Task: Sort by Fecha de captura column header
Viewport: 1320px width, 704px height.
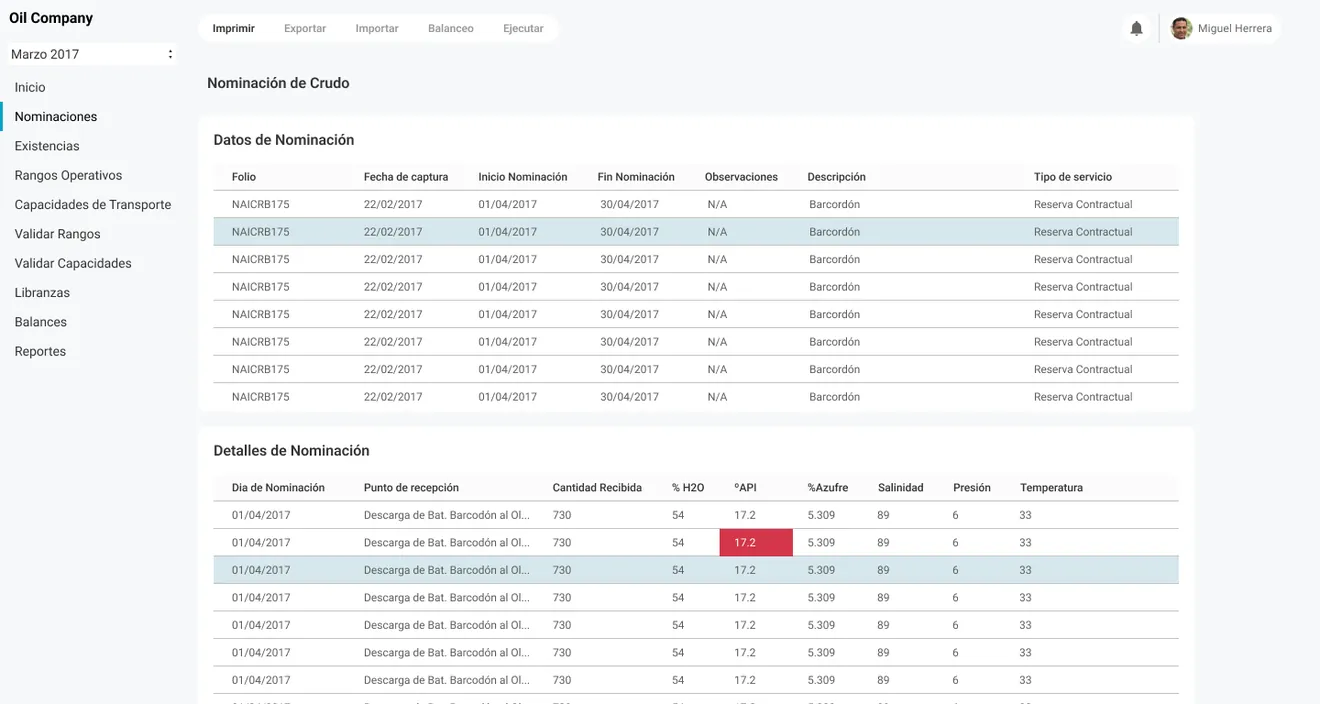Action: (x=406, y=177)
